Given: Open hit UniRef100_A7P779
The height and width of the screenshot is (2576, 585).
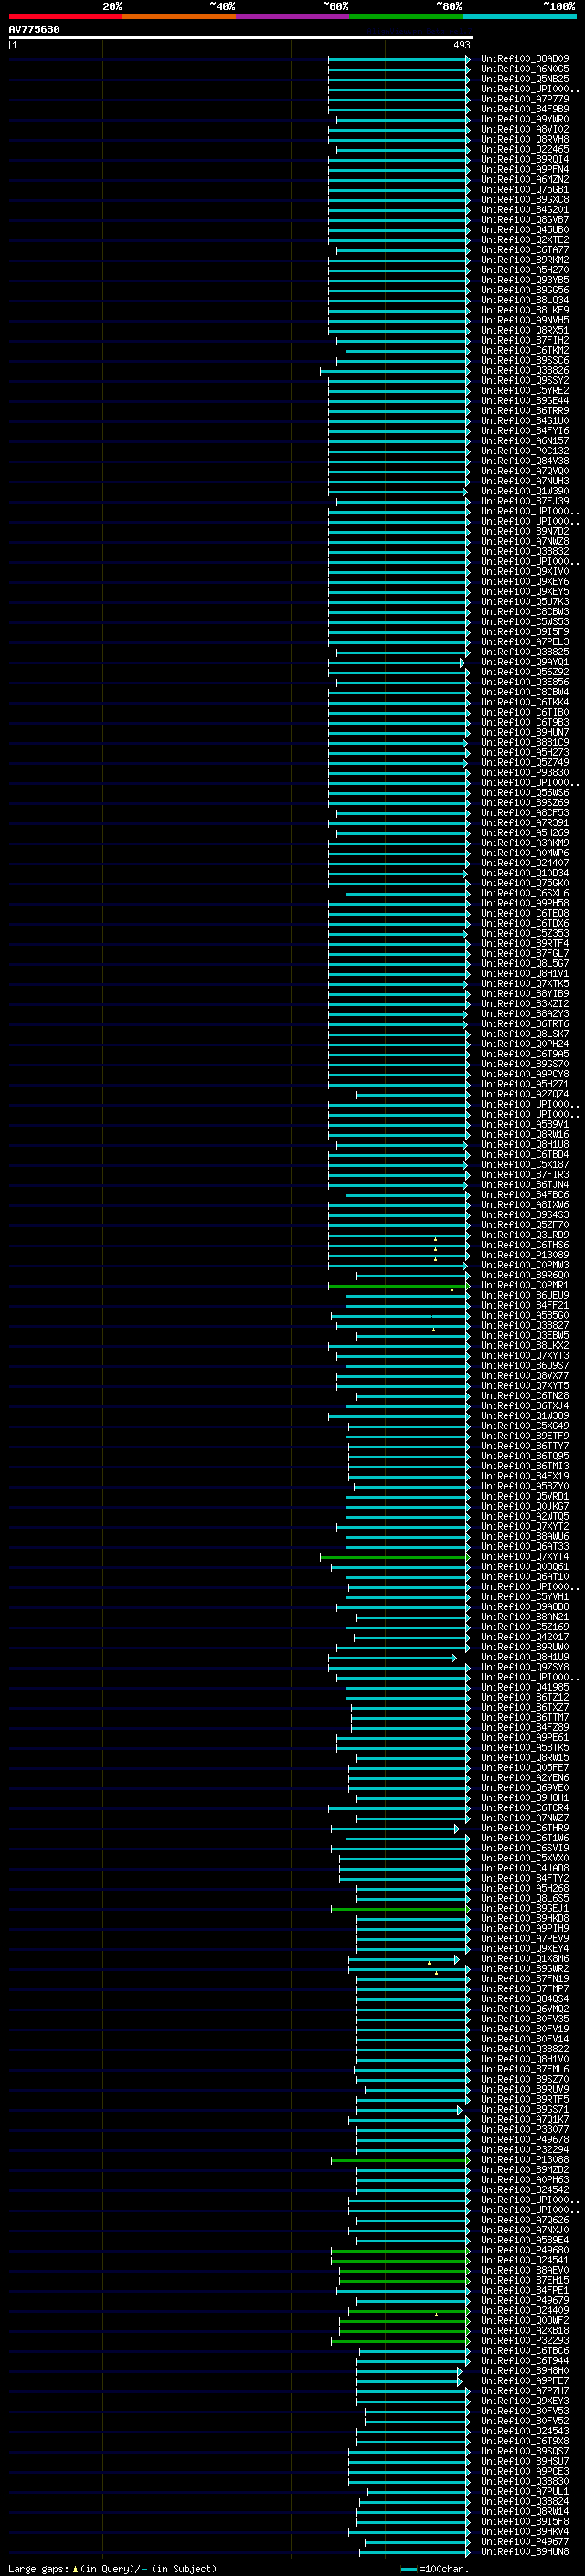Looking at the screenshot, I should (524, 99).
